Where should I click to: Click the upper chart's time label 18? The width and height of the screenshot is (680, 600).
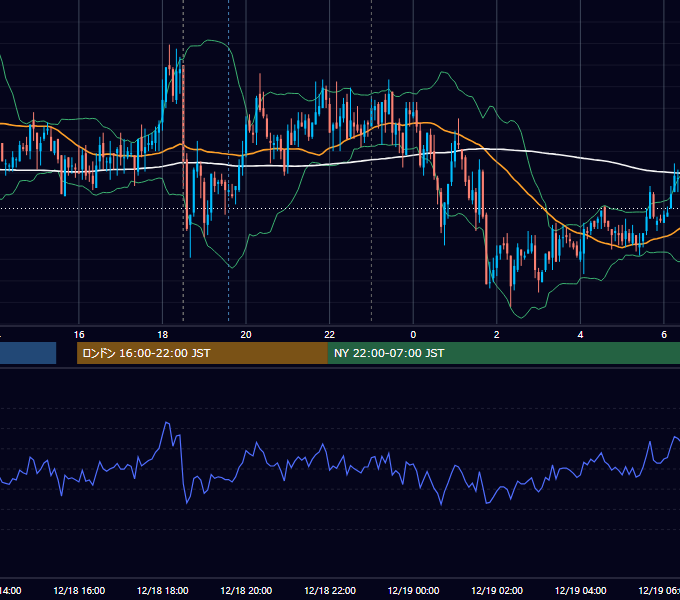click(x=163, y=335)
